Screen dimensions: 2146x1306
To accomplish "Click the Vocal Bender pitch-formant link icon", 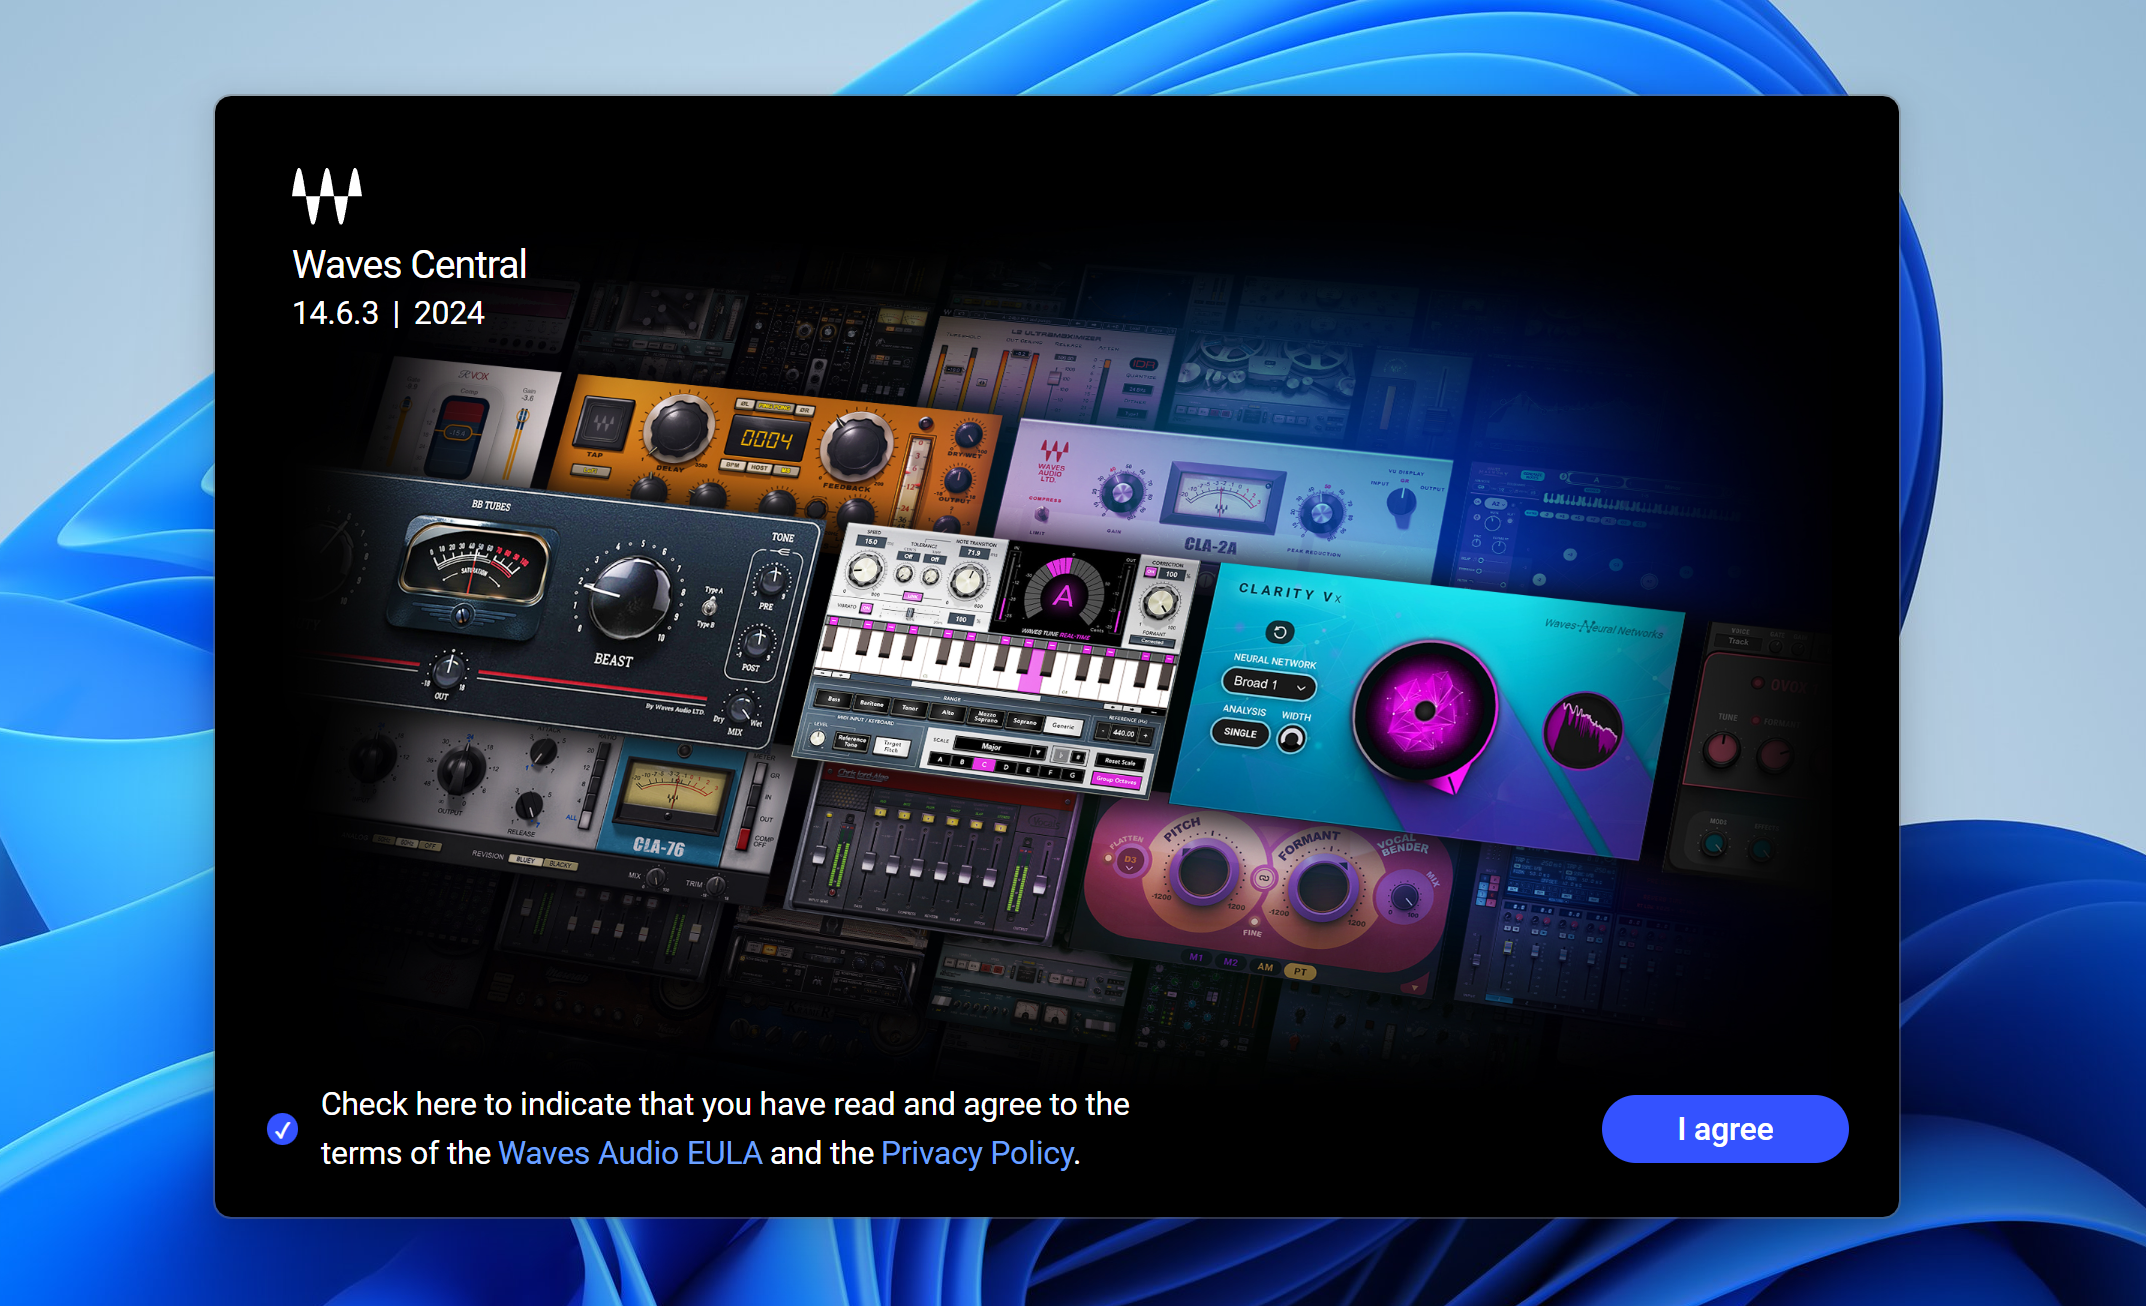I will (1264, 878).
